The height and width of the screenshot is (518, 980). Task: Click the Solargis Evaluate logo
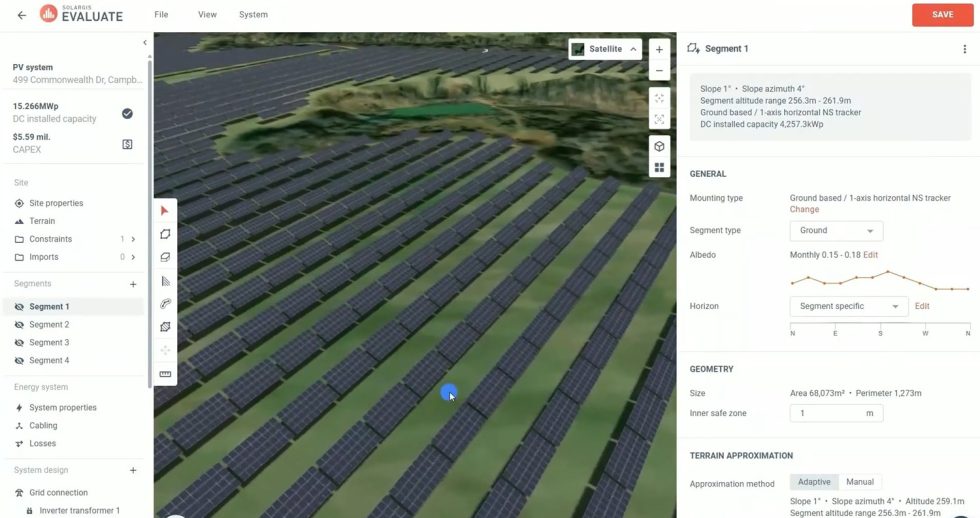coord(81,14)
